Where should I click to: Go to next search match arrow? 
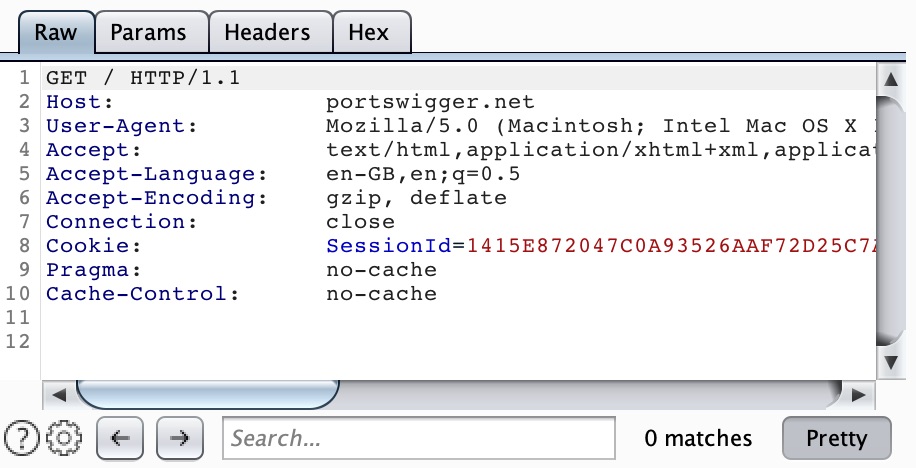(x=180, y=438)
